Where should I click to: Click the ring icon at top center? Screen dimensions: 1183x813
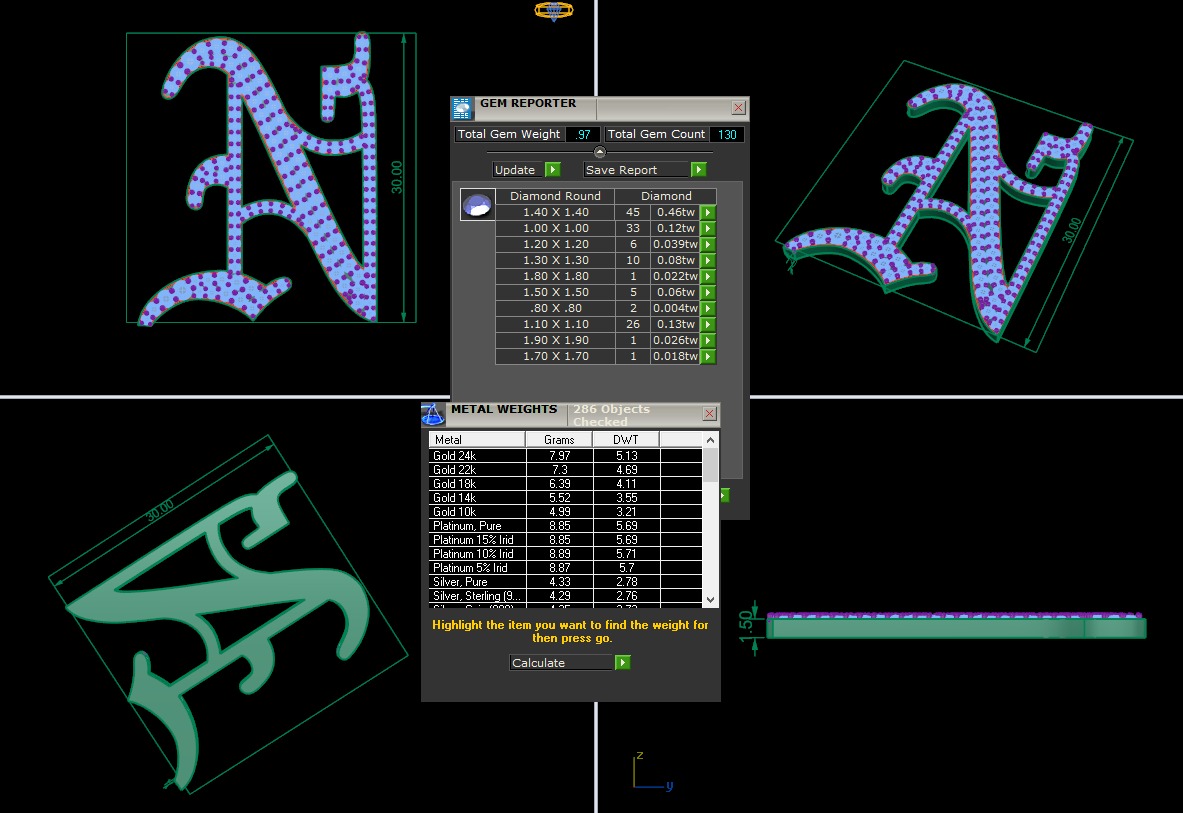(554, 10)
